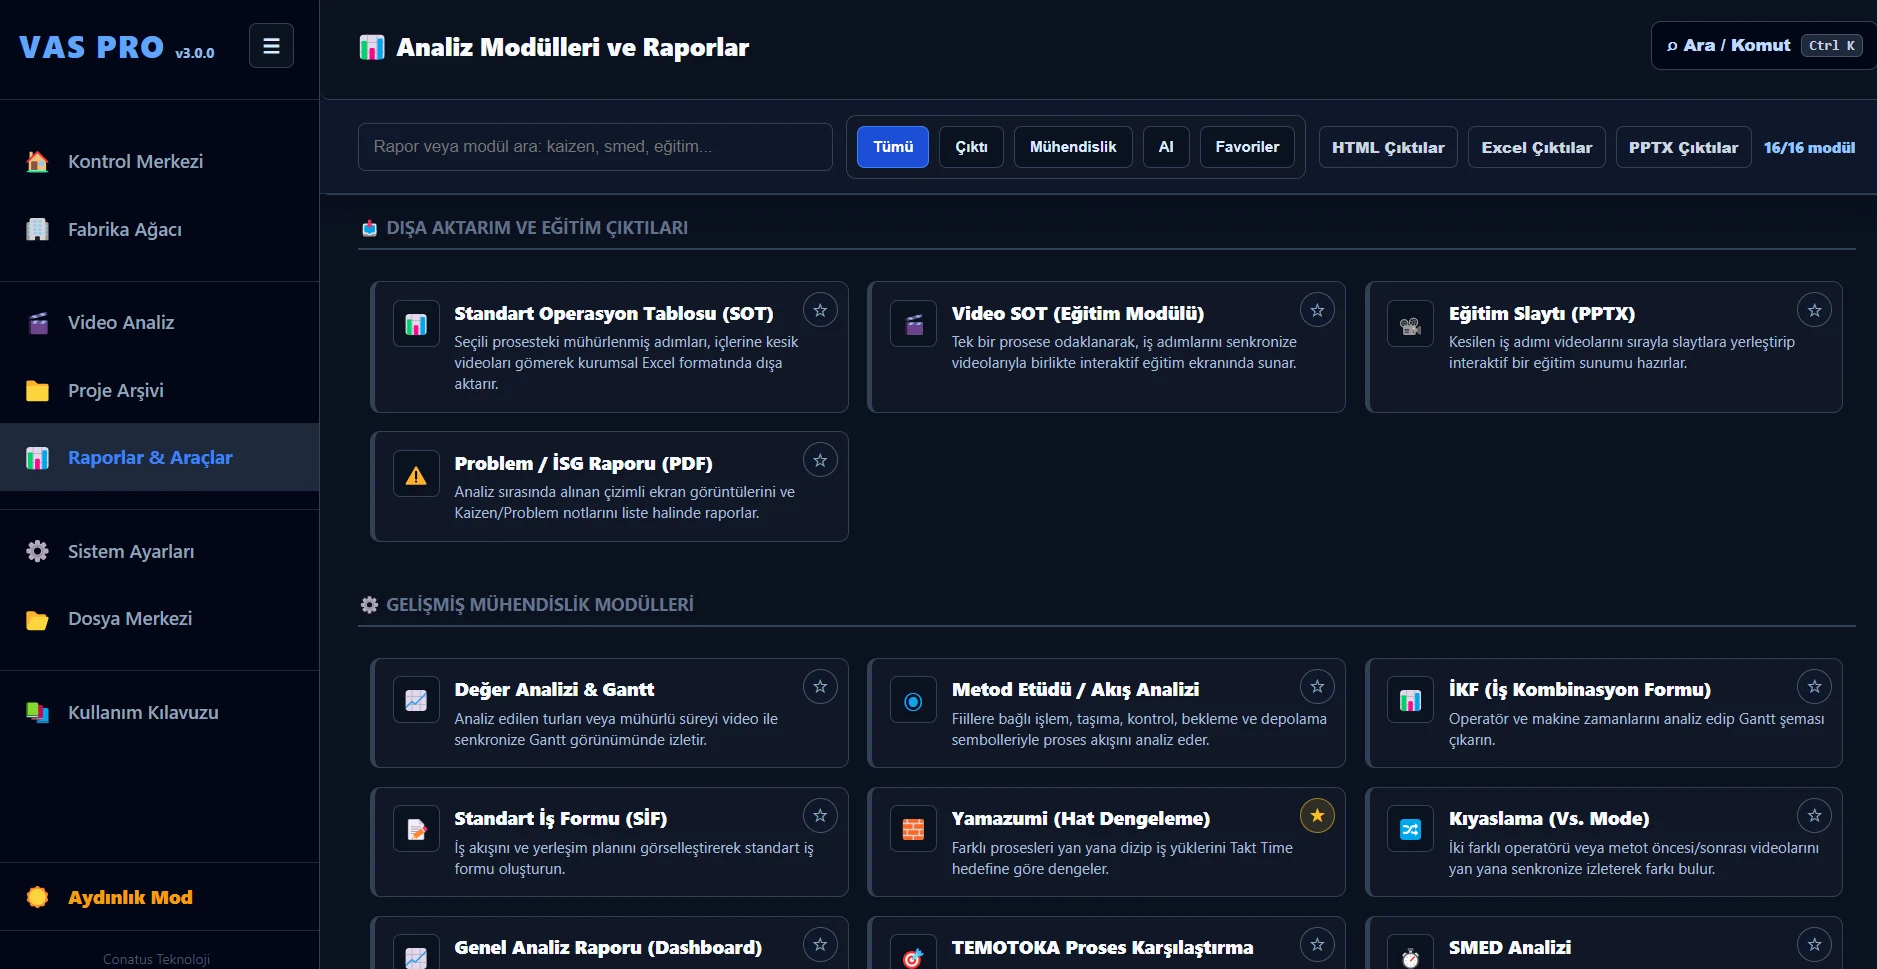Click the GELİŞMİŞ MÜHENDİSLİK MODÜLLERİ heading

[540, 605]
